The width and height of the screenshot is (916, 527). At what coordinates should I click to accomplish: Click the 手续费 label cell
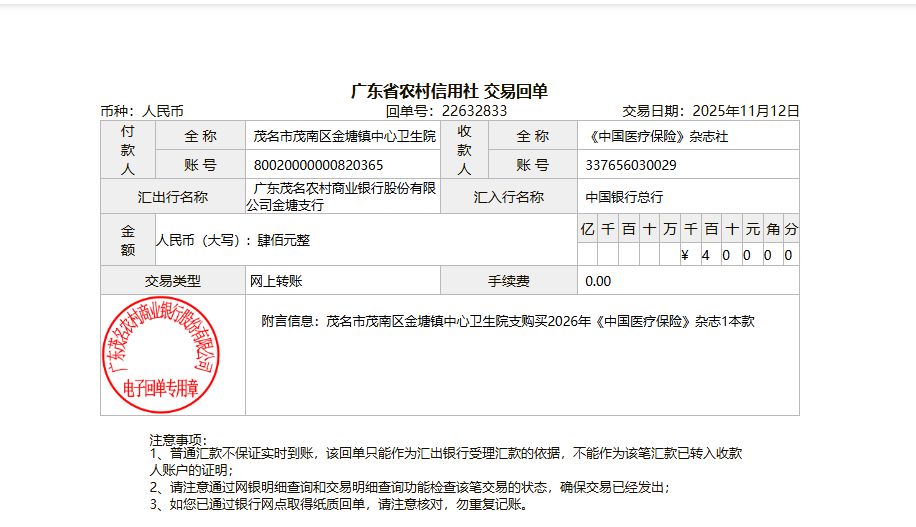click(509, 281)
